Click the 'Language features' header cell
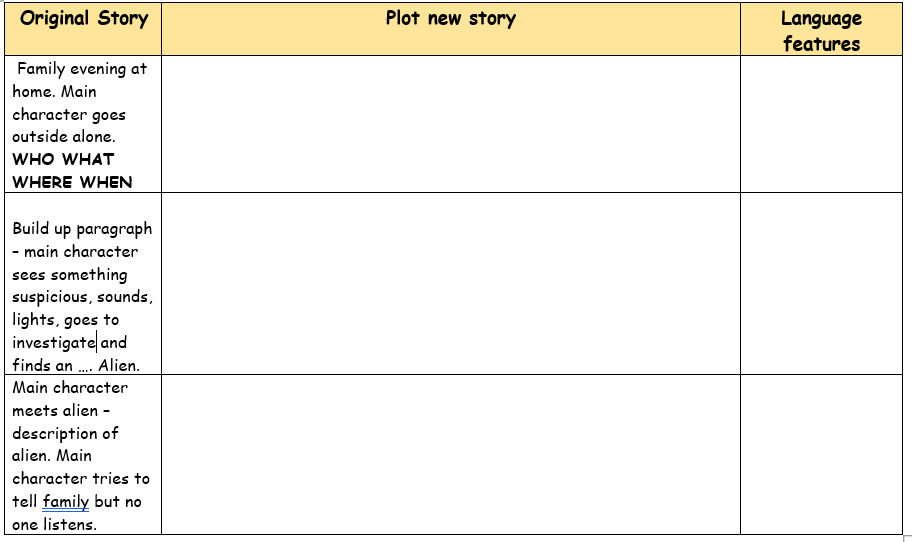This screenshot has height=542, width=912. [821, 31]
